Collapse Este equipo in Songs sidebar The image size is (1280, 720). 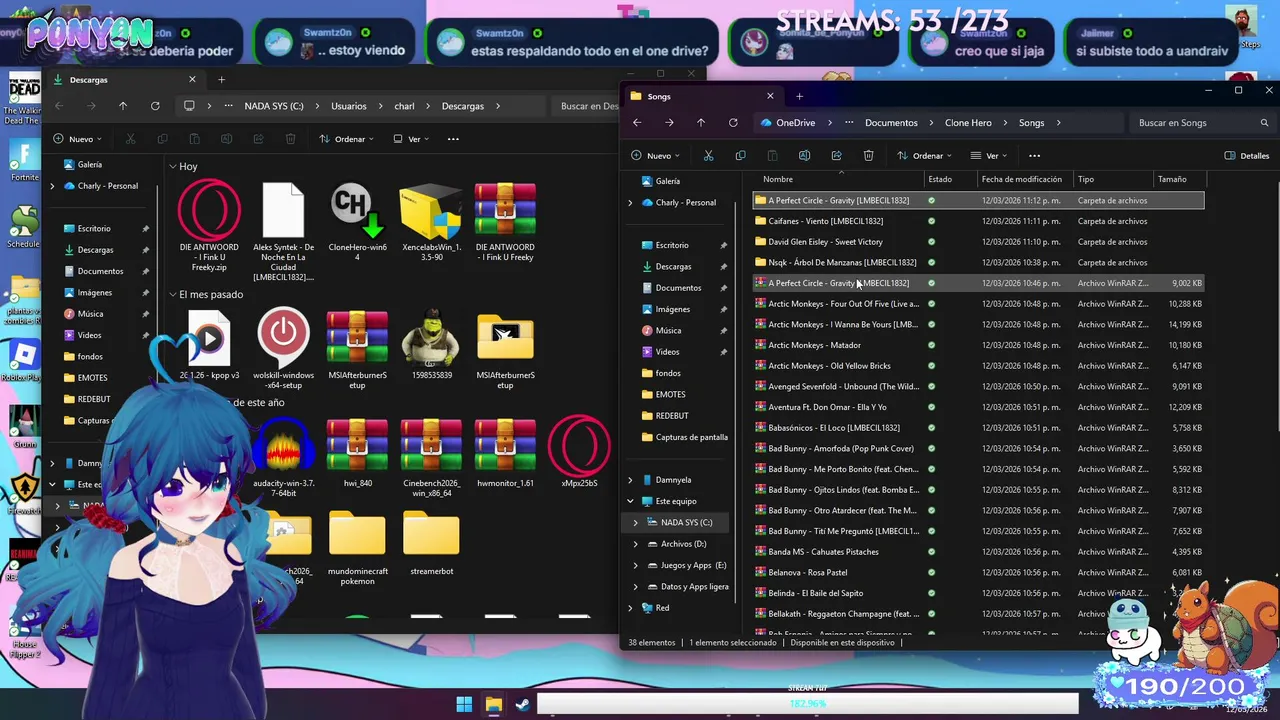[630, 501]
